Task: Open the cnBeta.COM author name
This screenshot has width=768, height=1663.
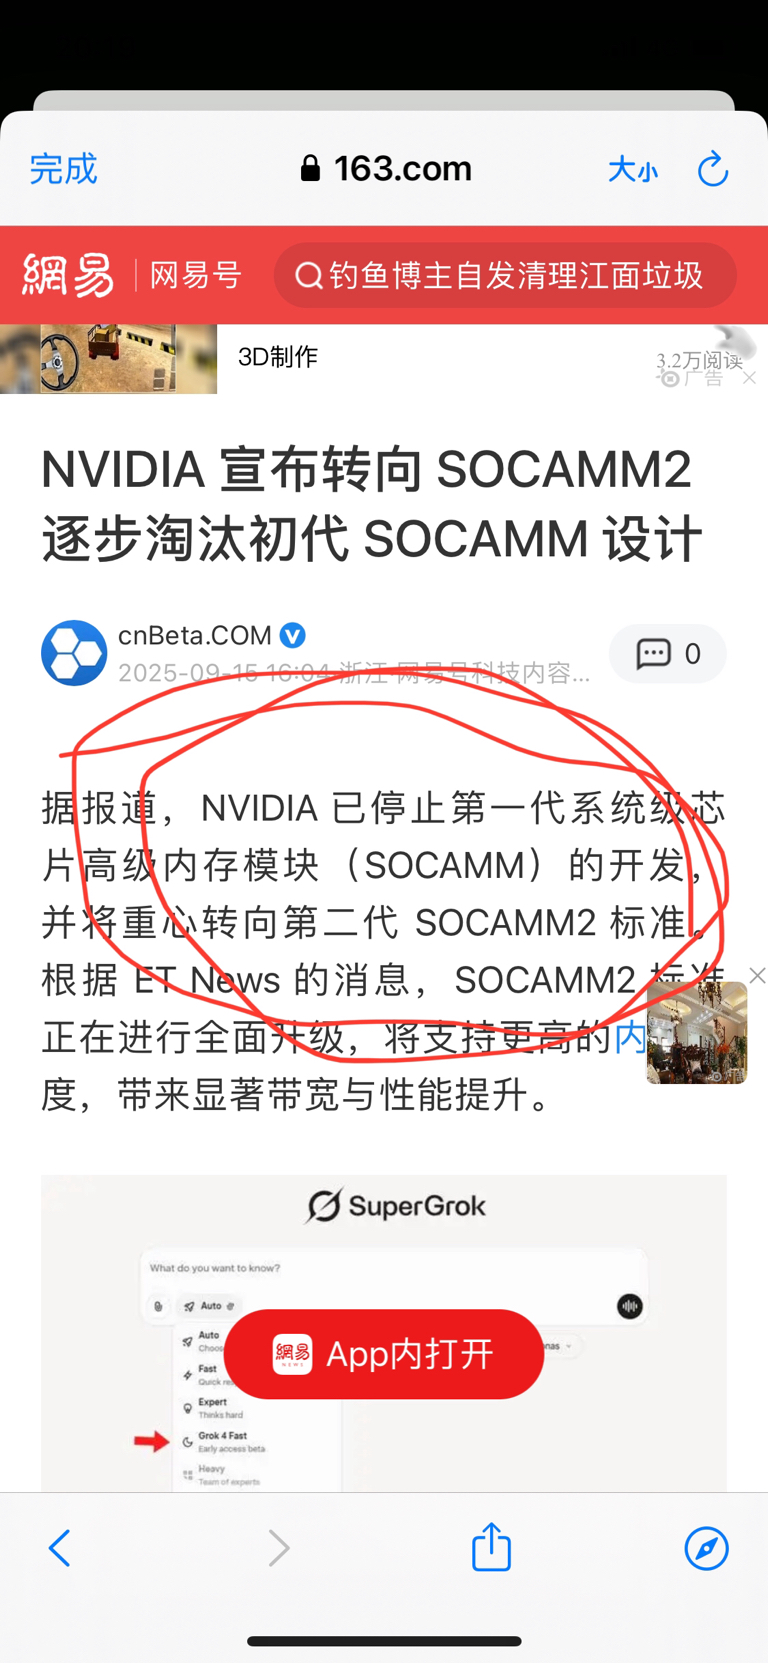Action: (x=195, y=635)
